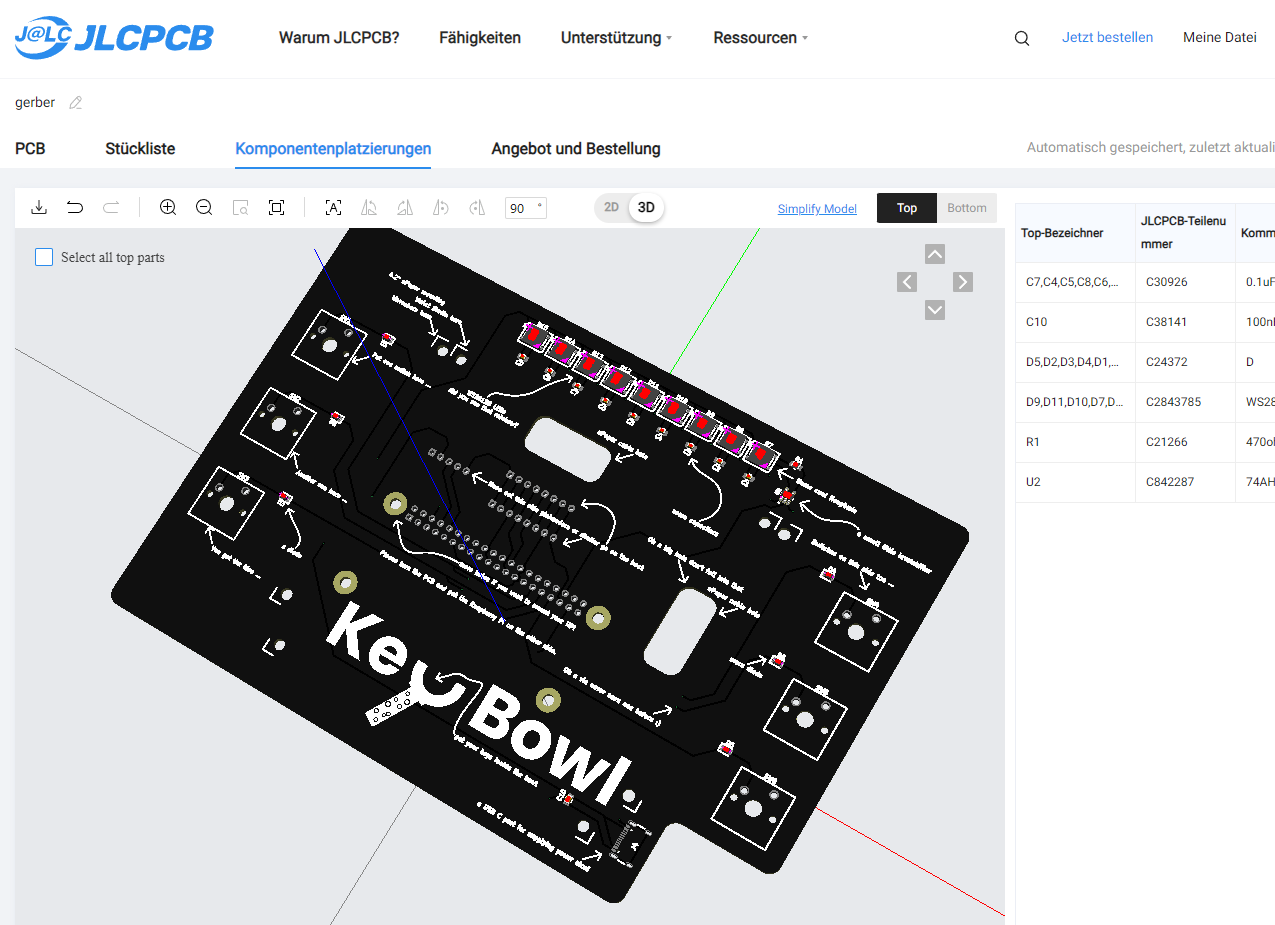Select the D9,D11,D10,D7 designator row

coord(1145,402)
